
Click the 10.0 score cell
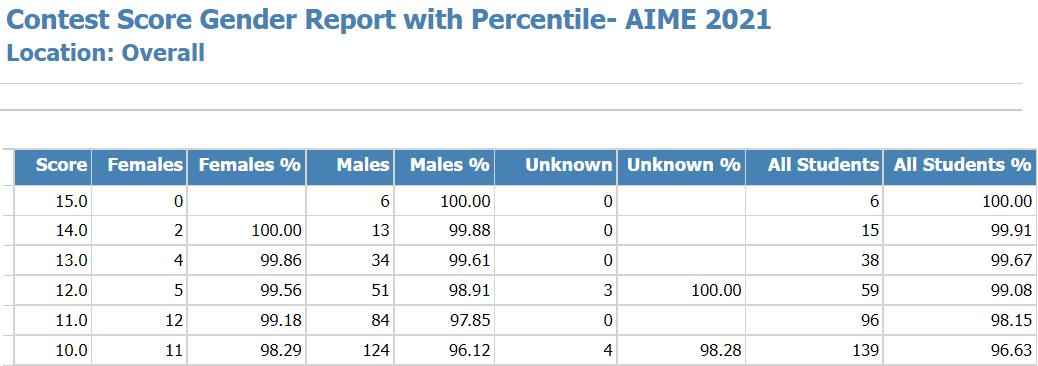tap(52, 349)
